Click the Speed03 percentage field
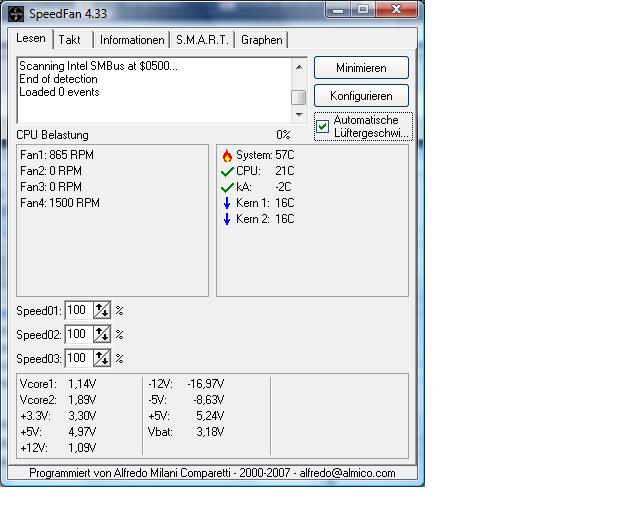Viewport: 640px width, 512px height. pyautogui.click(x=79, y=358)
